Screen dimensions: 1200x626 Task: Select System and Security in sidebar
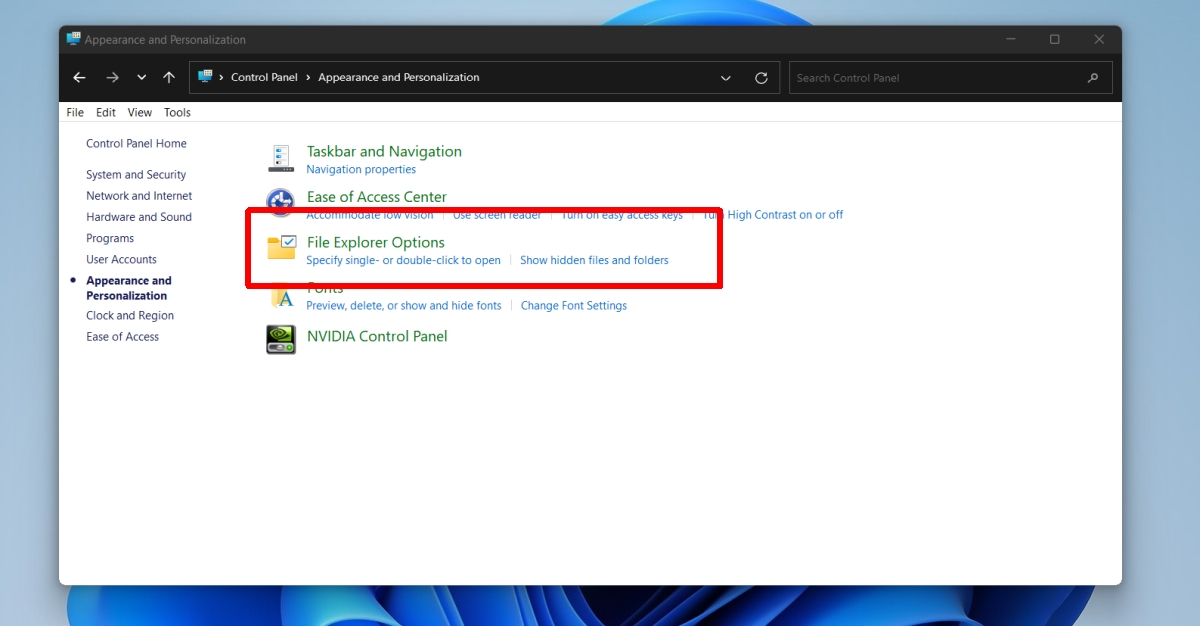pos(136,175)
